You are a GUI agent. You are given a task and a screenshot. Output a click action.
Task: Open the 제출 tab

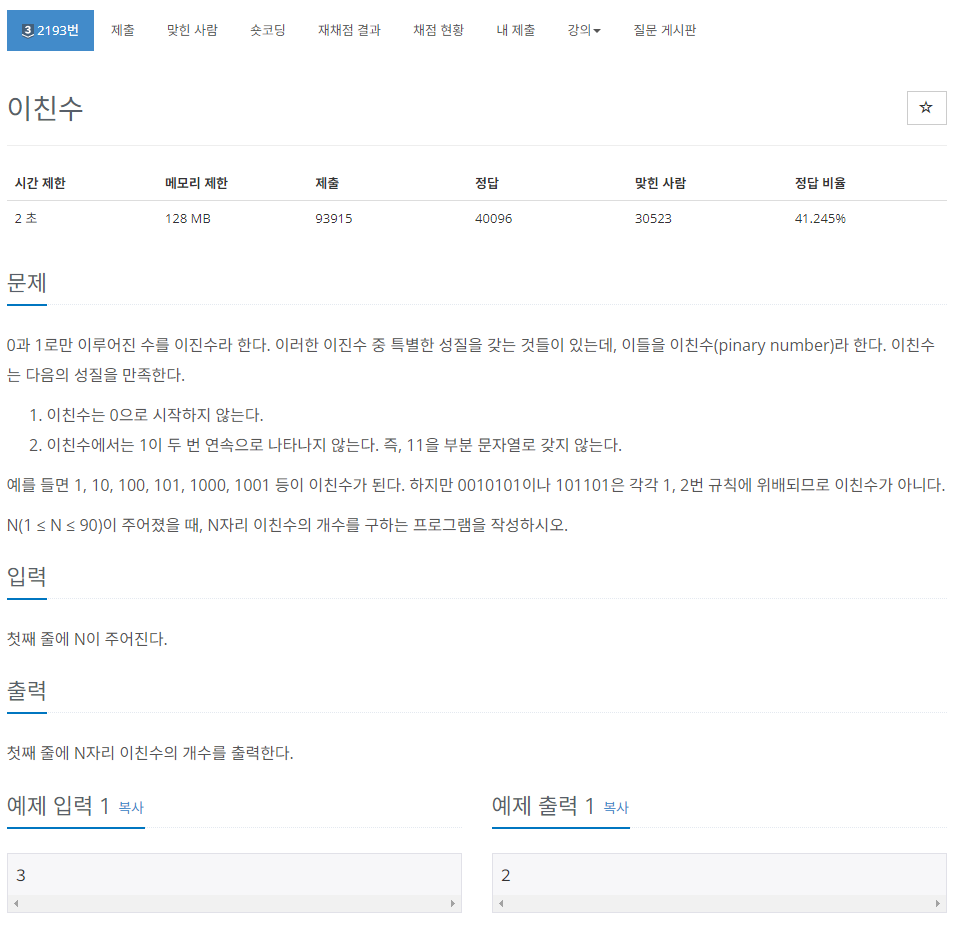click(x=122, y=31)
